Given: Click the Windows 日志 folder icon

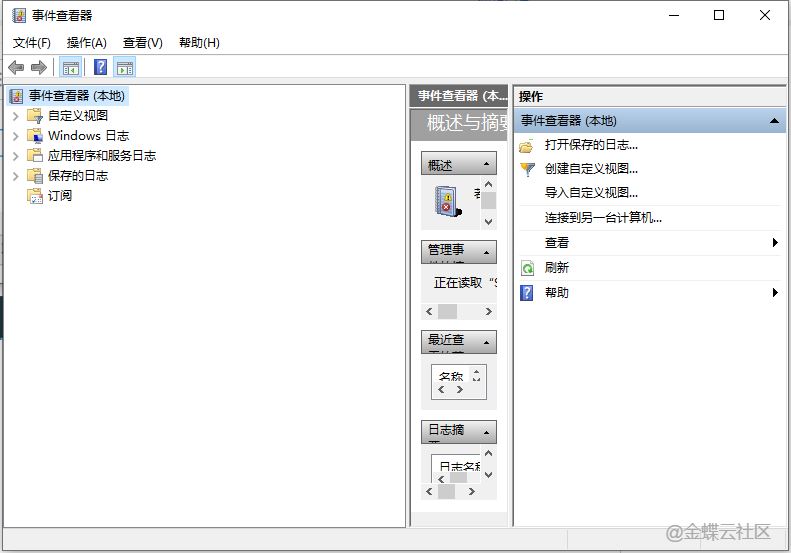Looking at the screenshot, I should [35, 136].
